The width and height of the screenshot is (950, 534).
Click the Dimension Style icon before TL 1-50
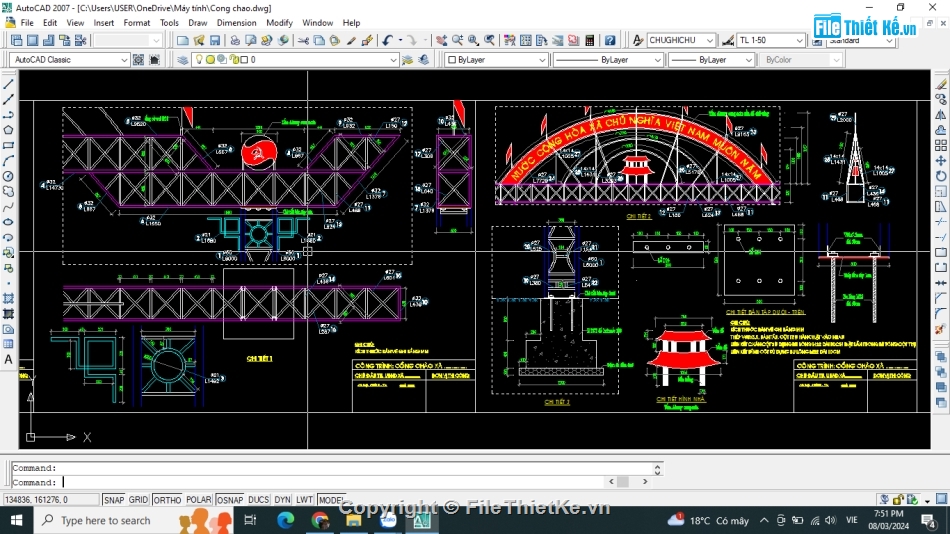[728, 41]
